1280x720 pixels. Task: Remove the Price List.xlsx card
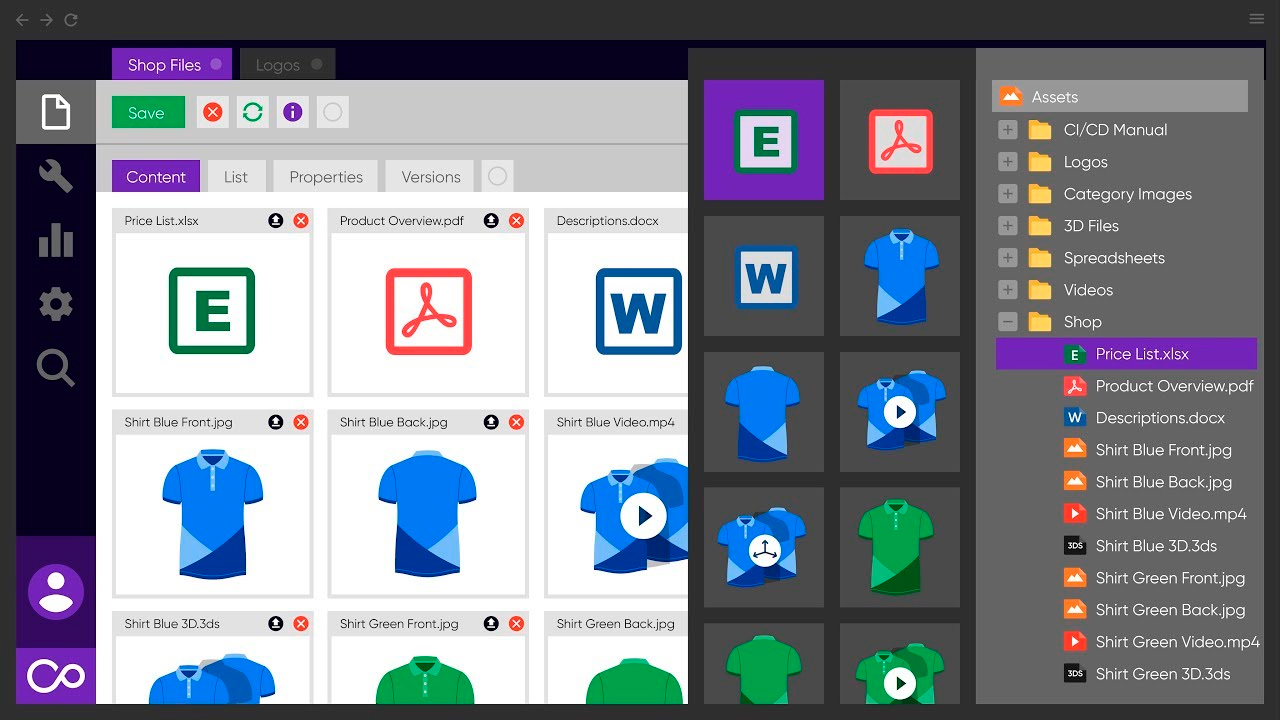pyautogui.click(x=301, y=221)
